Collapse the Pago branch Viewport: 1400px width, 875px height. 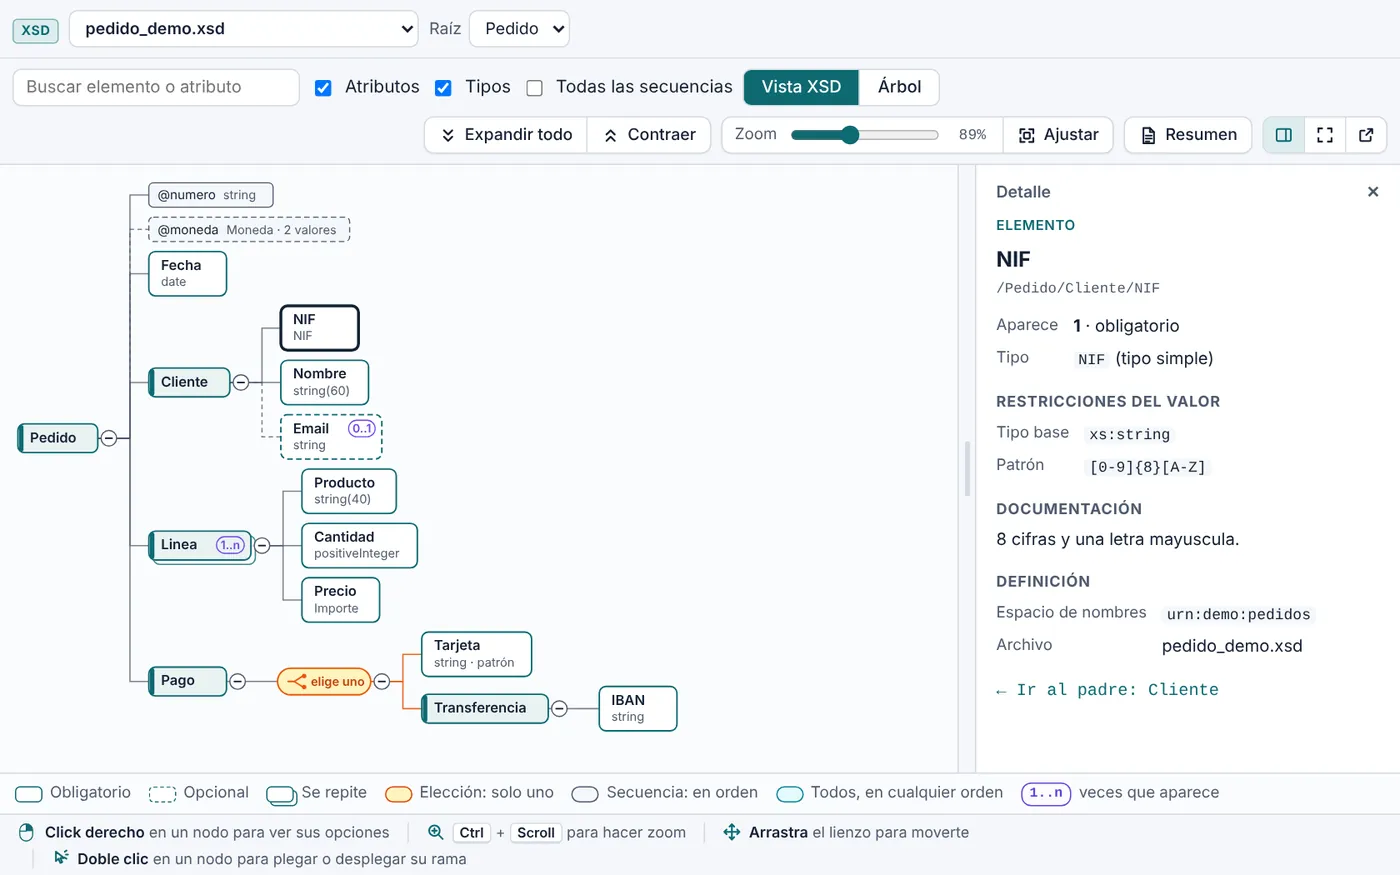237,681
